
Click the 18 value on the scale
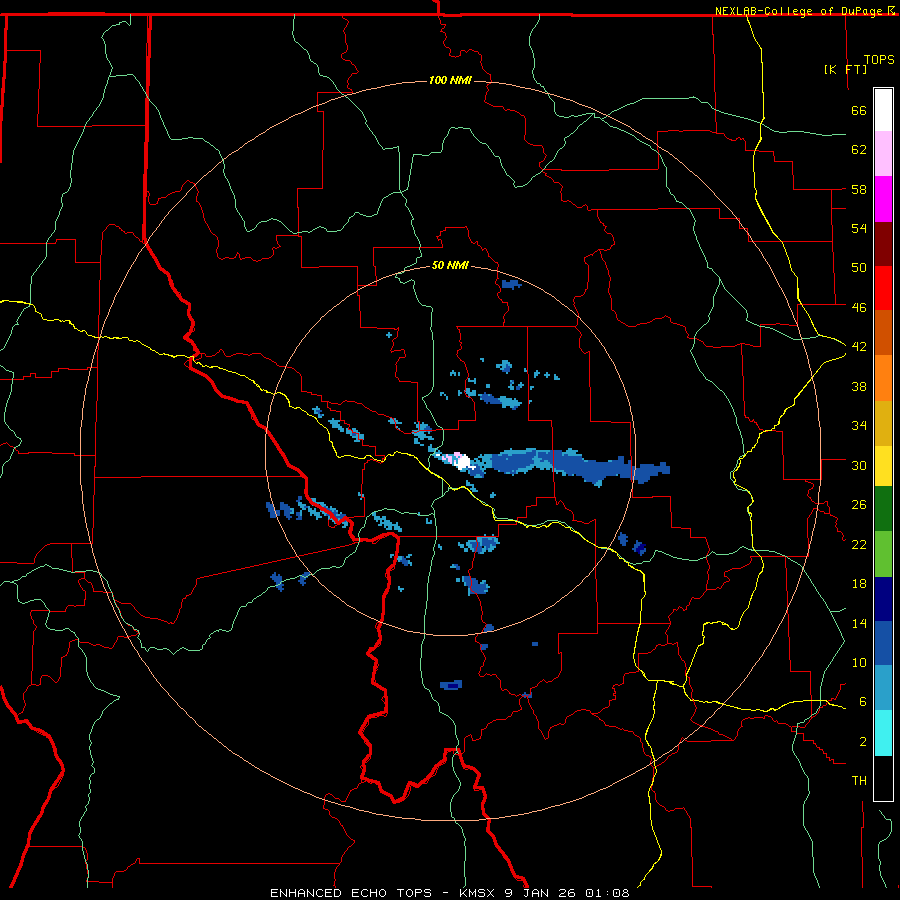[859, 584]
